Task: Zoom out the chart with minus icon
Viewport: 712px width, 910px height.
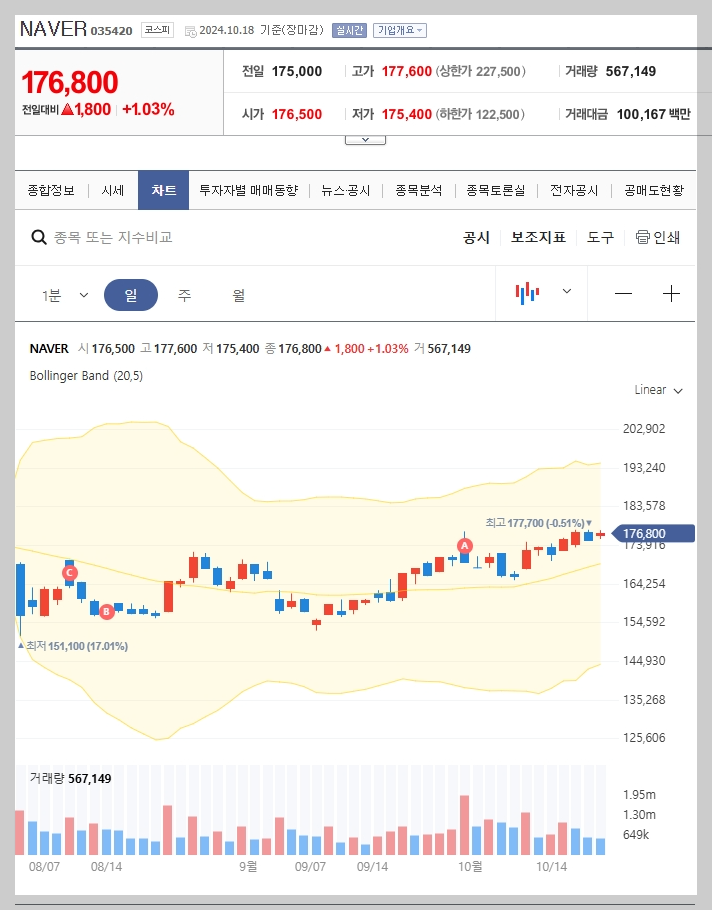Action: pyautogui.click(x=623, y=293)
